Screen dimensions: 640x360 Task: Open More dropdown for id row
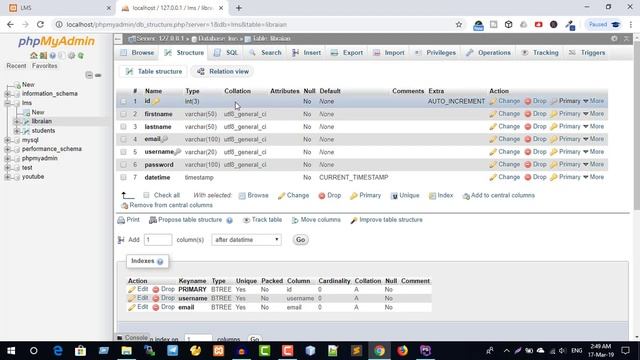point(593,101)
